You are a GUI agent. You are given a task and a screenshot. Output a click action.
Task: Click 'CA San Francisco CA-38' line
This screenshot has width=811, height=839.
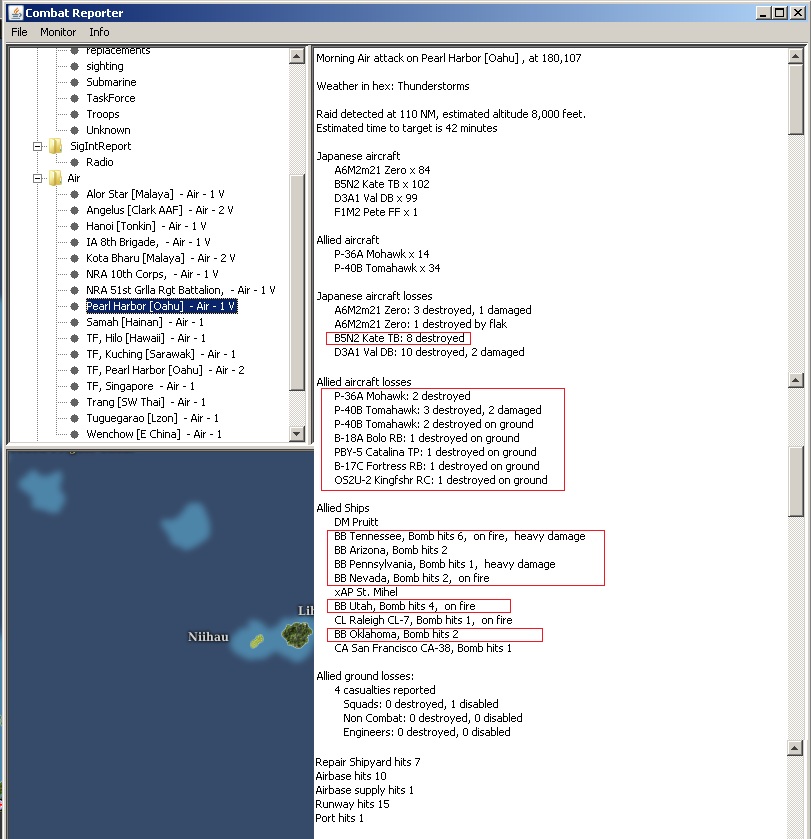[x=423, y=648]
